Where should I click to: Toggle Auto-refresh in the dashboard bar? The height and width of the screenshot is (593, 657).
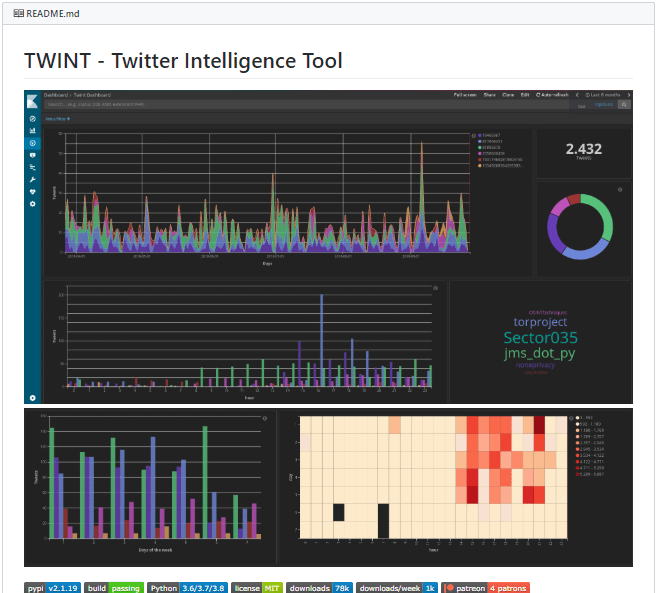(554, 95)
